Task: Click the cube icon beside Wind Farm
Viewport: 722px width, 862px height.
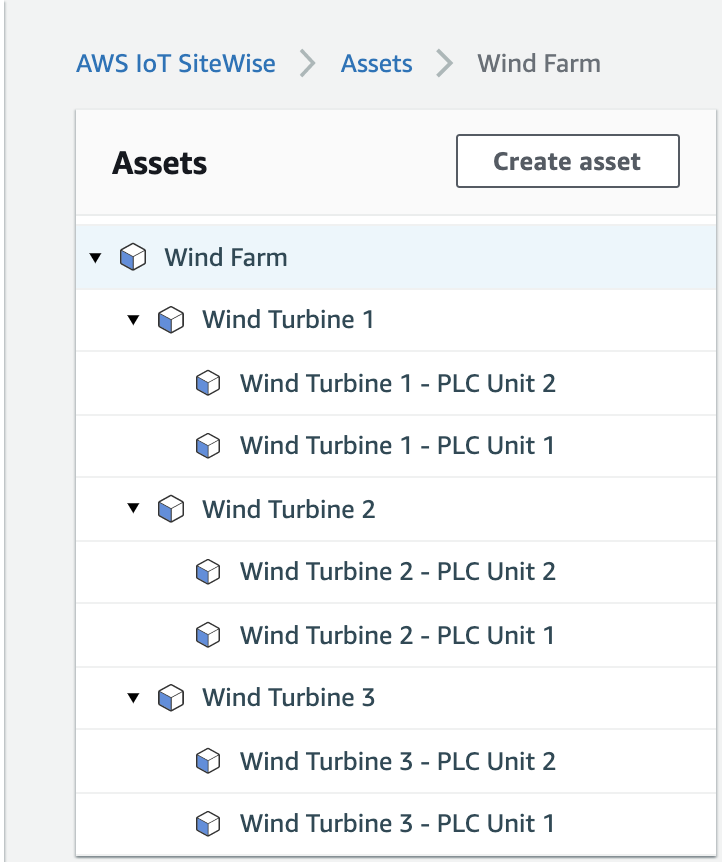Action: (x=133, y=258)
